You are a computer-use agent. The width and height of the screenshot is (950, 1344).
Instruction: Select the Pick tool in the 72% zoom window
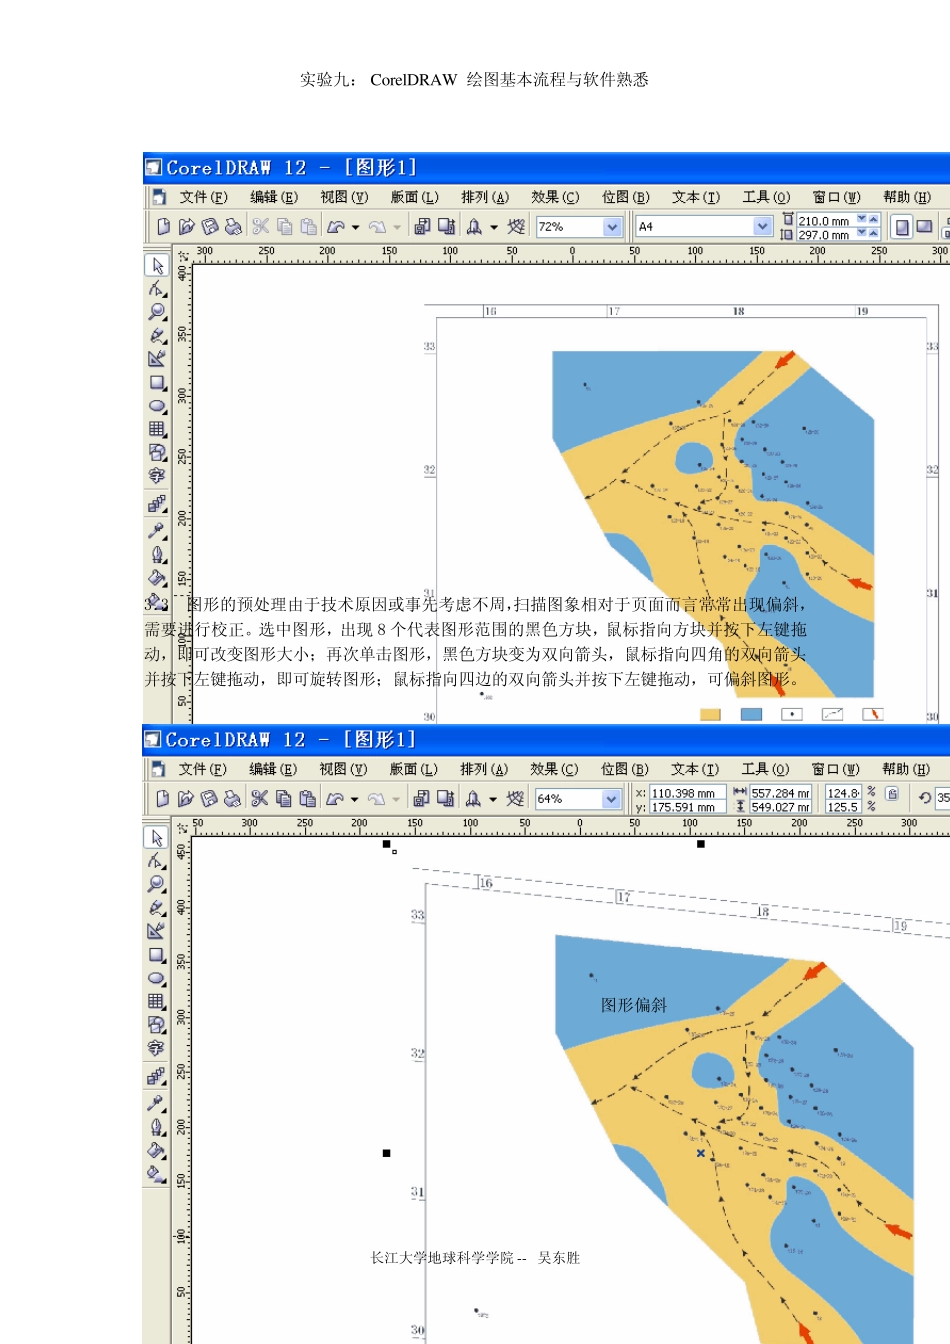[x=157, y=265]
